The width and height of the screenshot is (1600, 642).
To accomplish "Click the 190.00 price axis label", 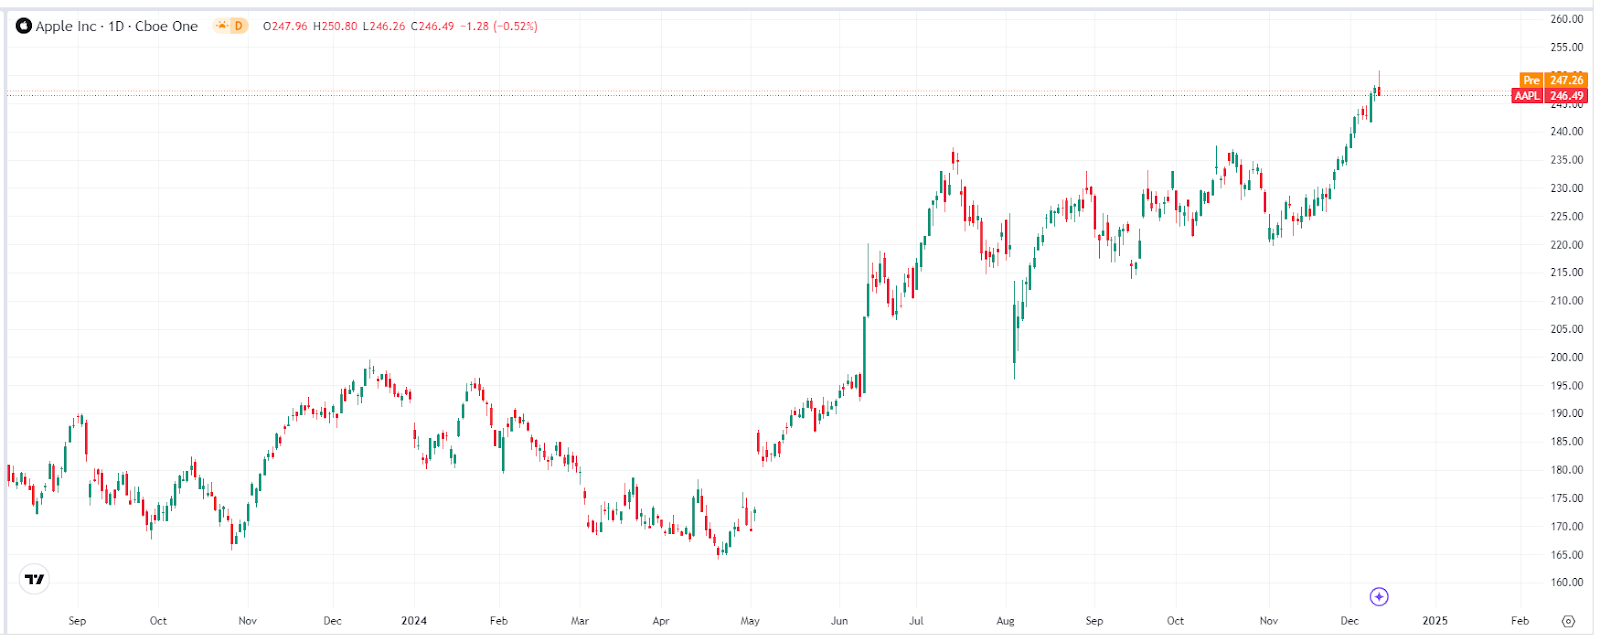I will (x=1566, y=413).
